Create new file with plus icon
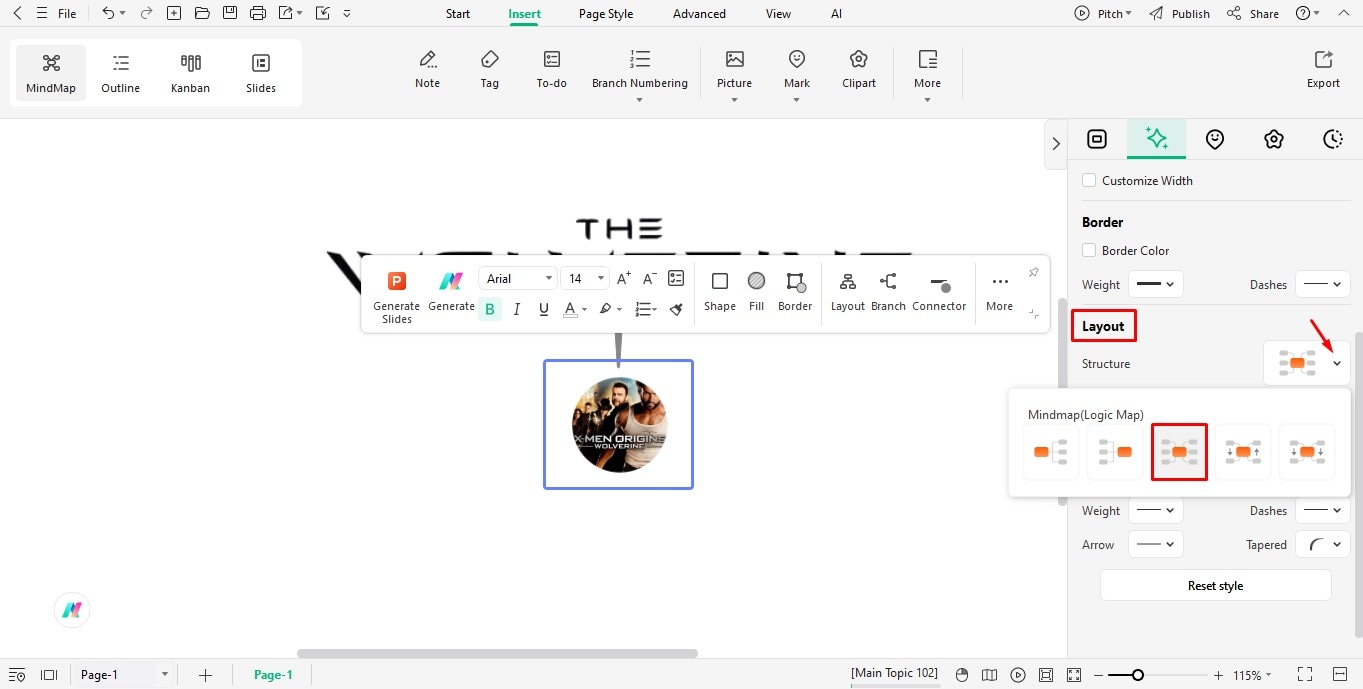Screen dimensions: 1363x689 (x=174, y=14)
